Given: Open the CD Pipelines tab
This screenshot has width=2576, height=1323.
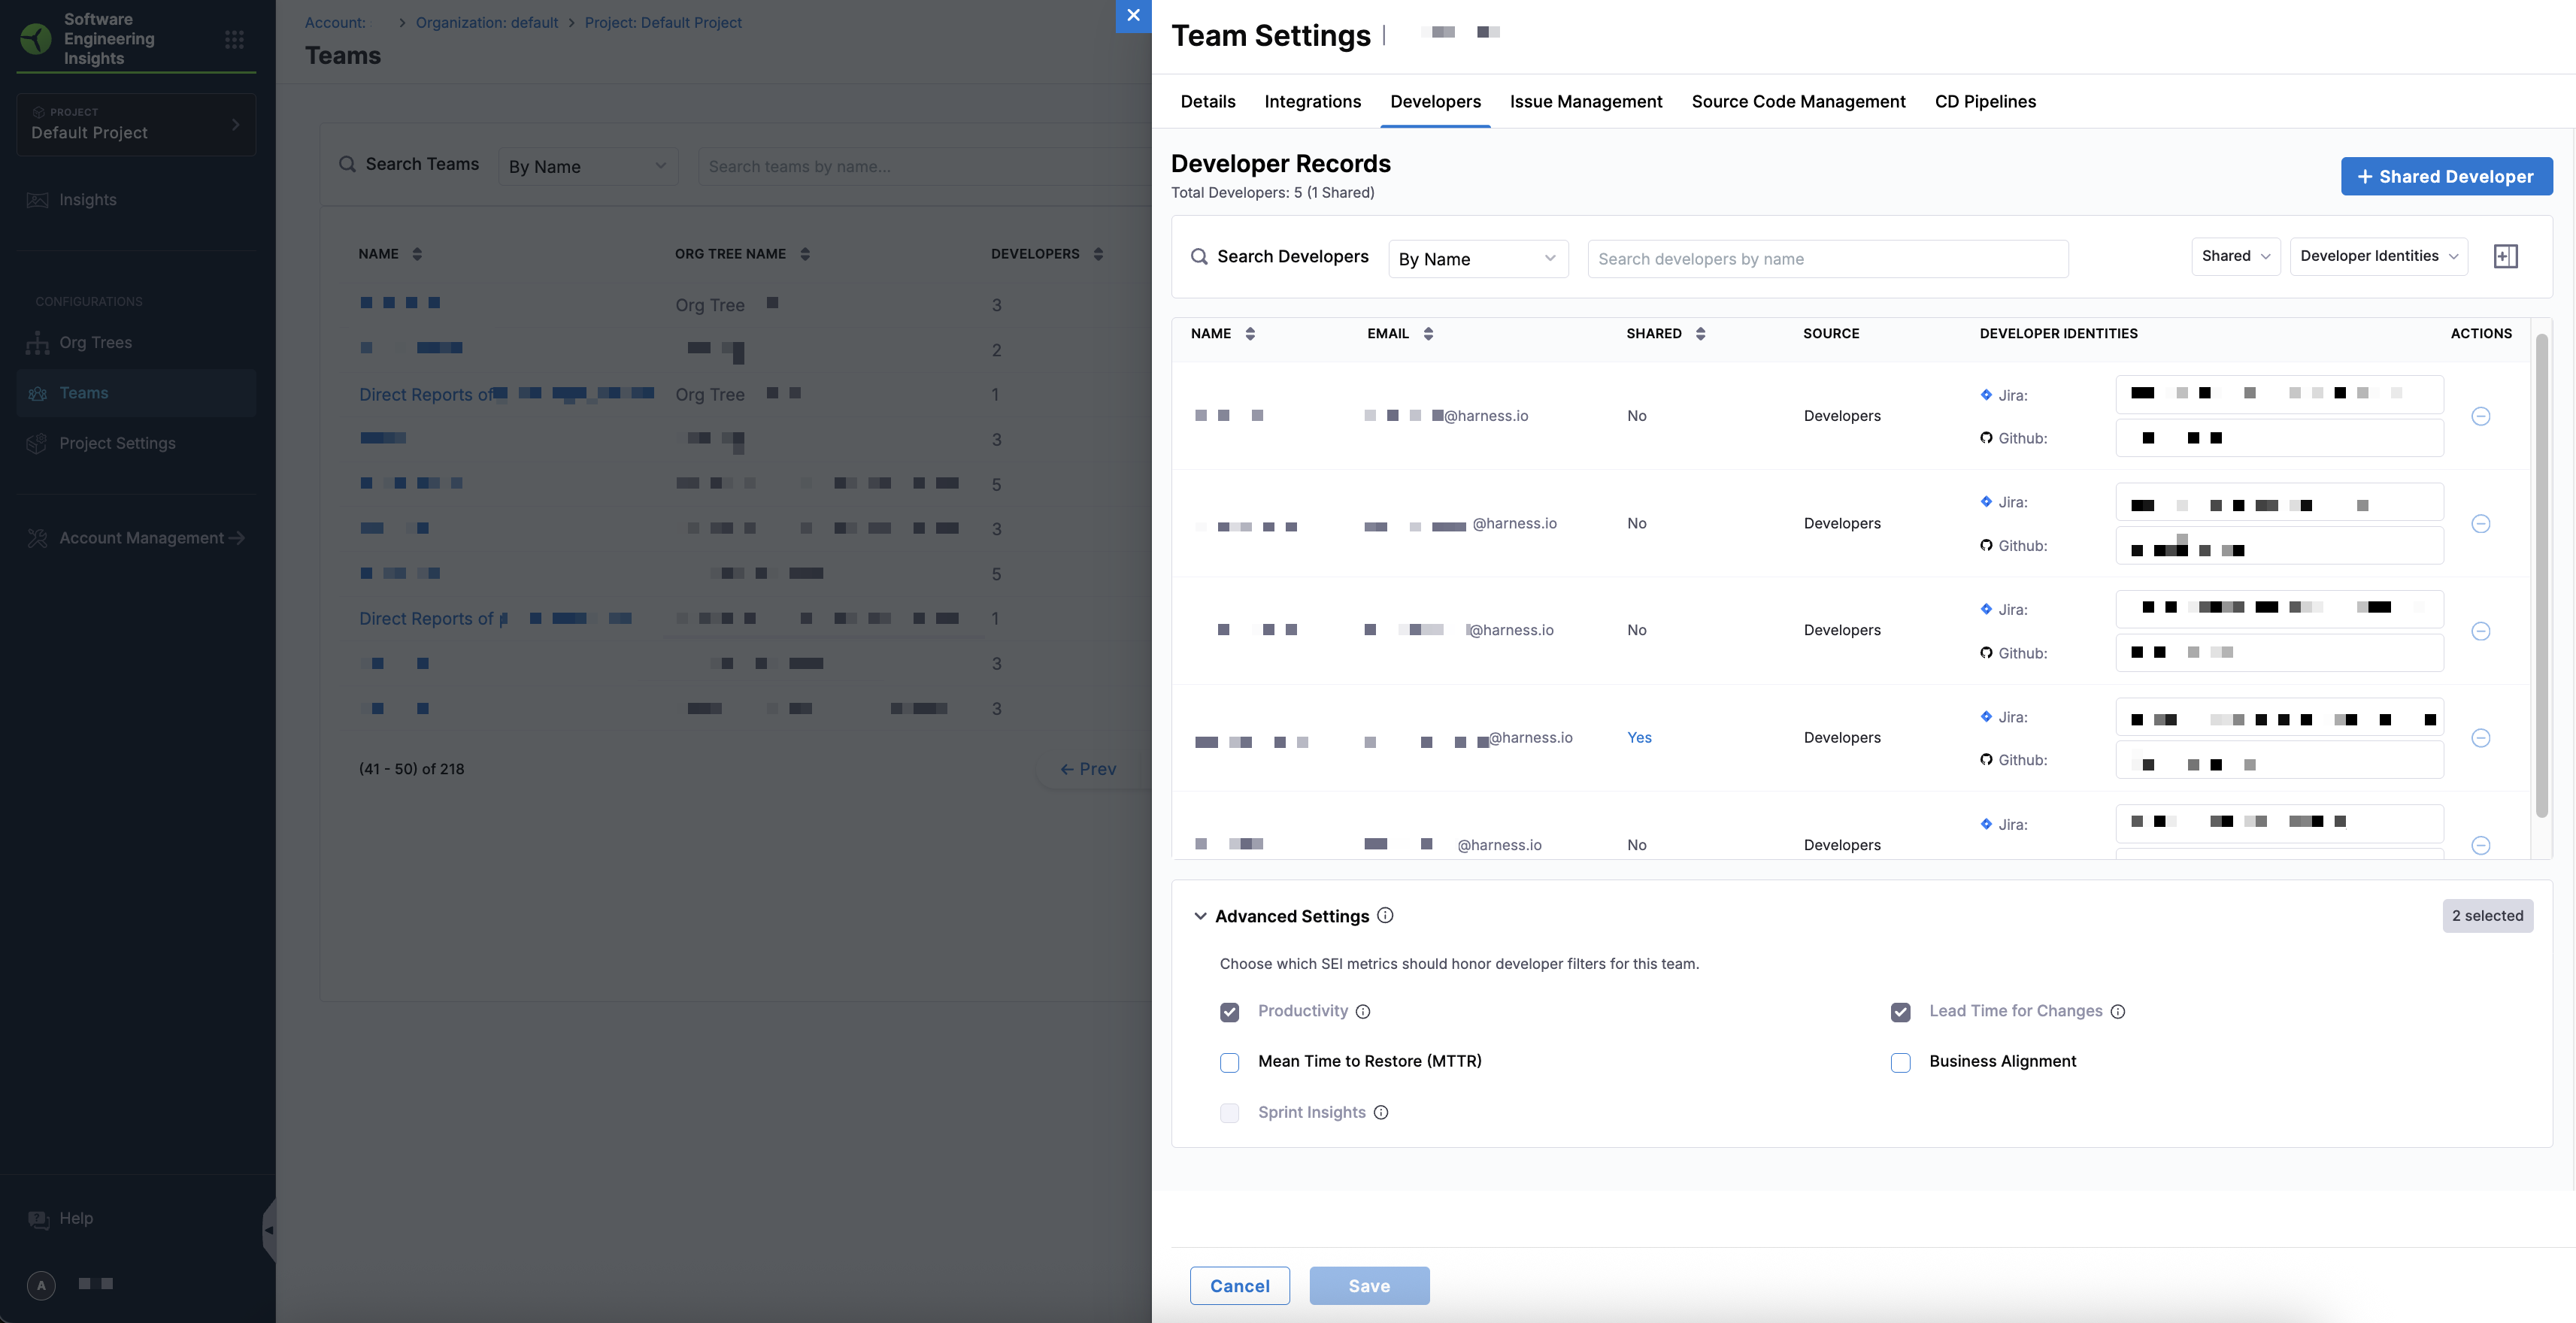Looking at the screenshot, I should pyautogui.click(x=1984, y=101).
